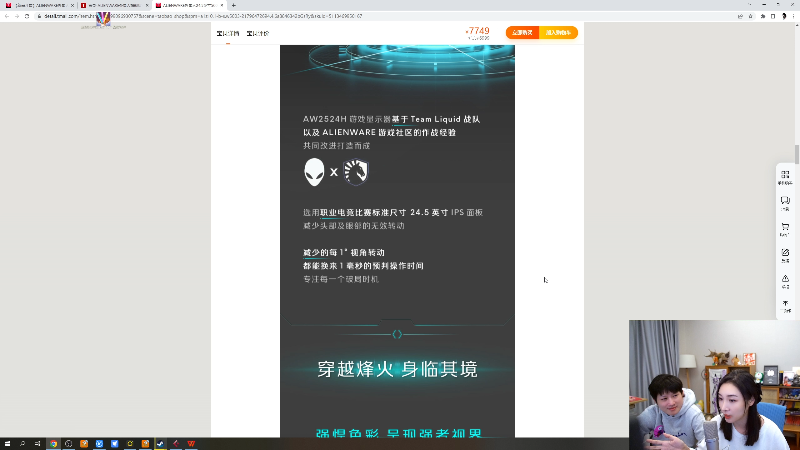Close the first browser tab
Screen dimensions: 800x450
coord(72,5)
